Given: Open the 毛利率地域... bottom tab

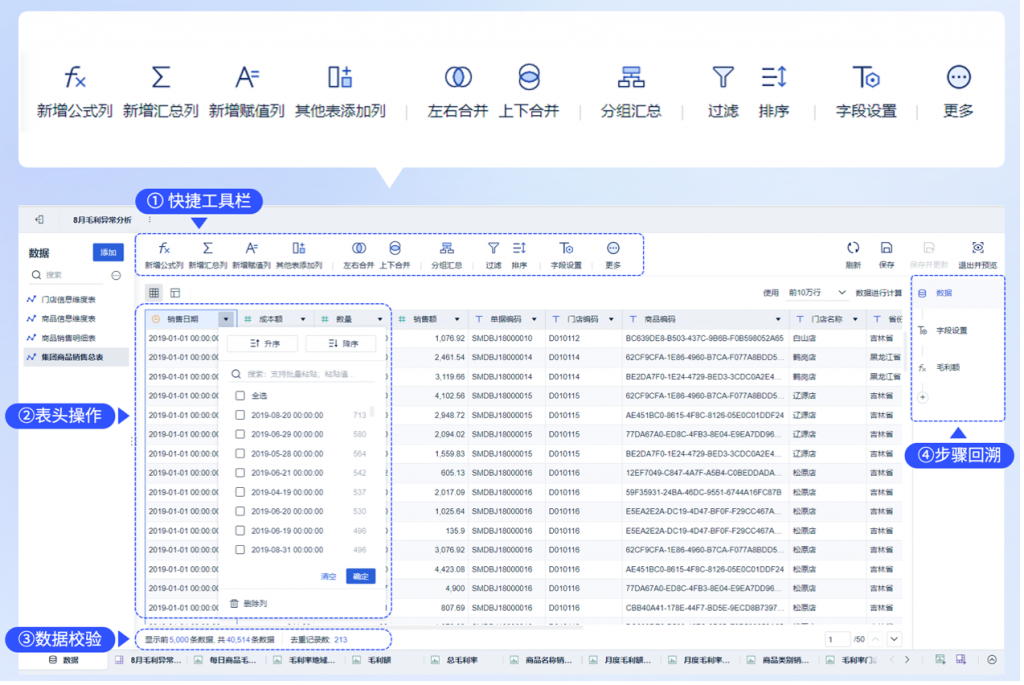Looking at the screenshot, I should [306, 661].
